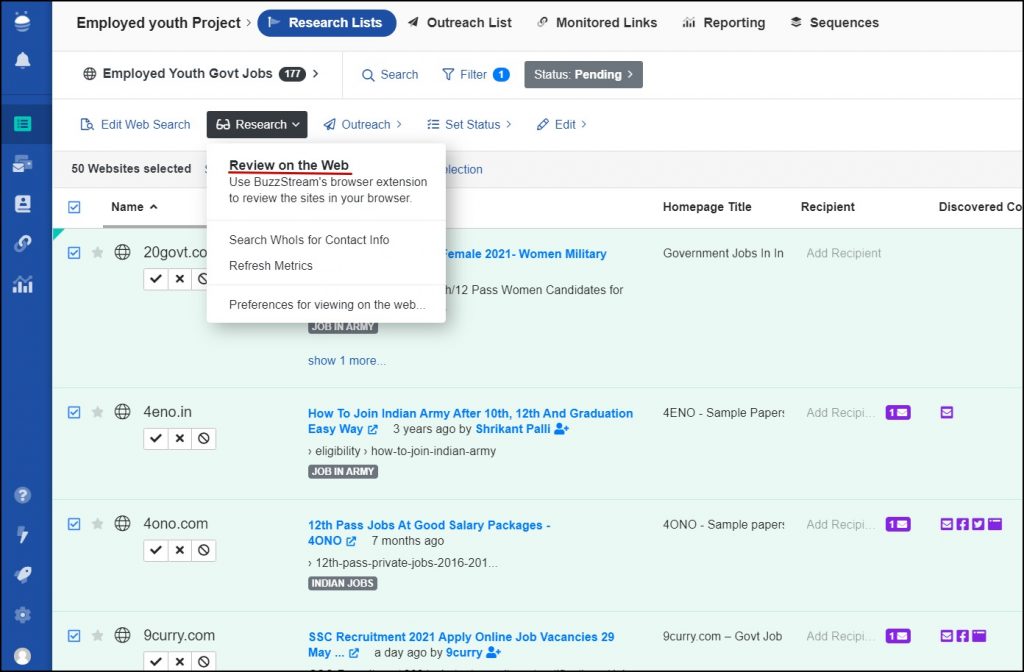The image size is (1024, 672).
Task: Click Edit Web Search
Action: 135,124
